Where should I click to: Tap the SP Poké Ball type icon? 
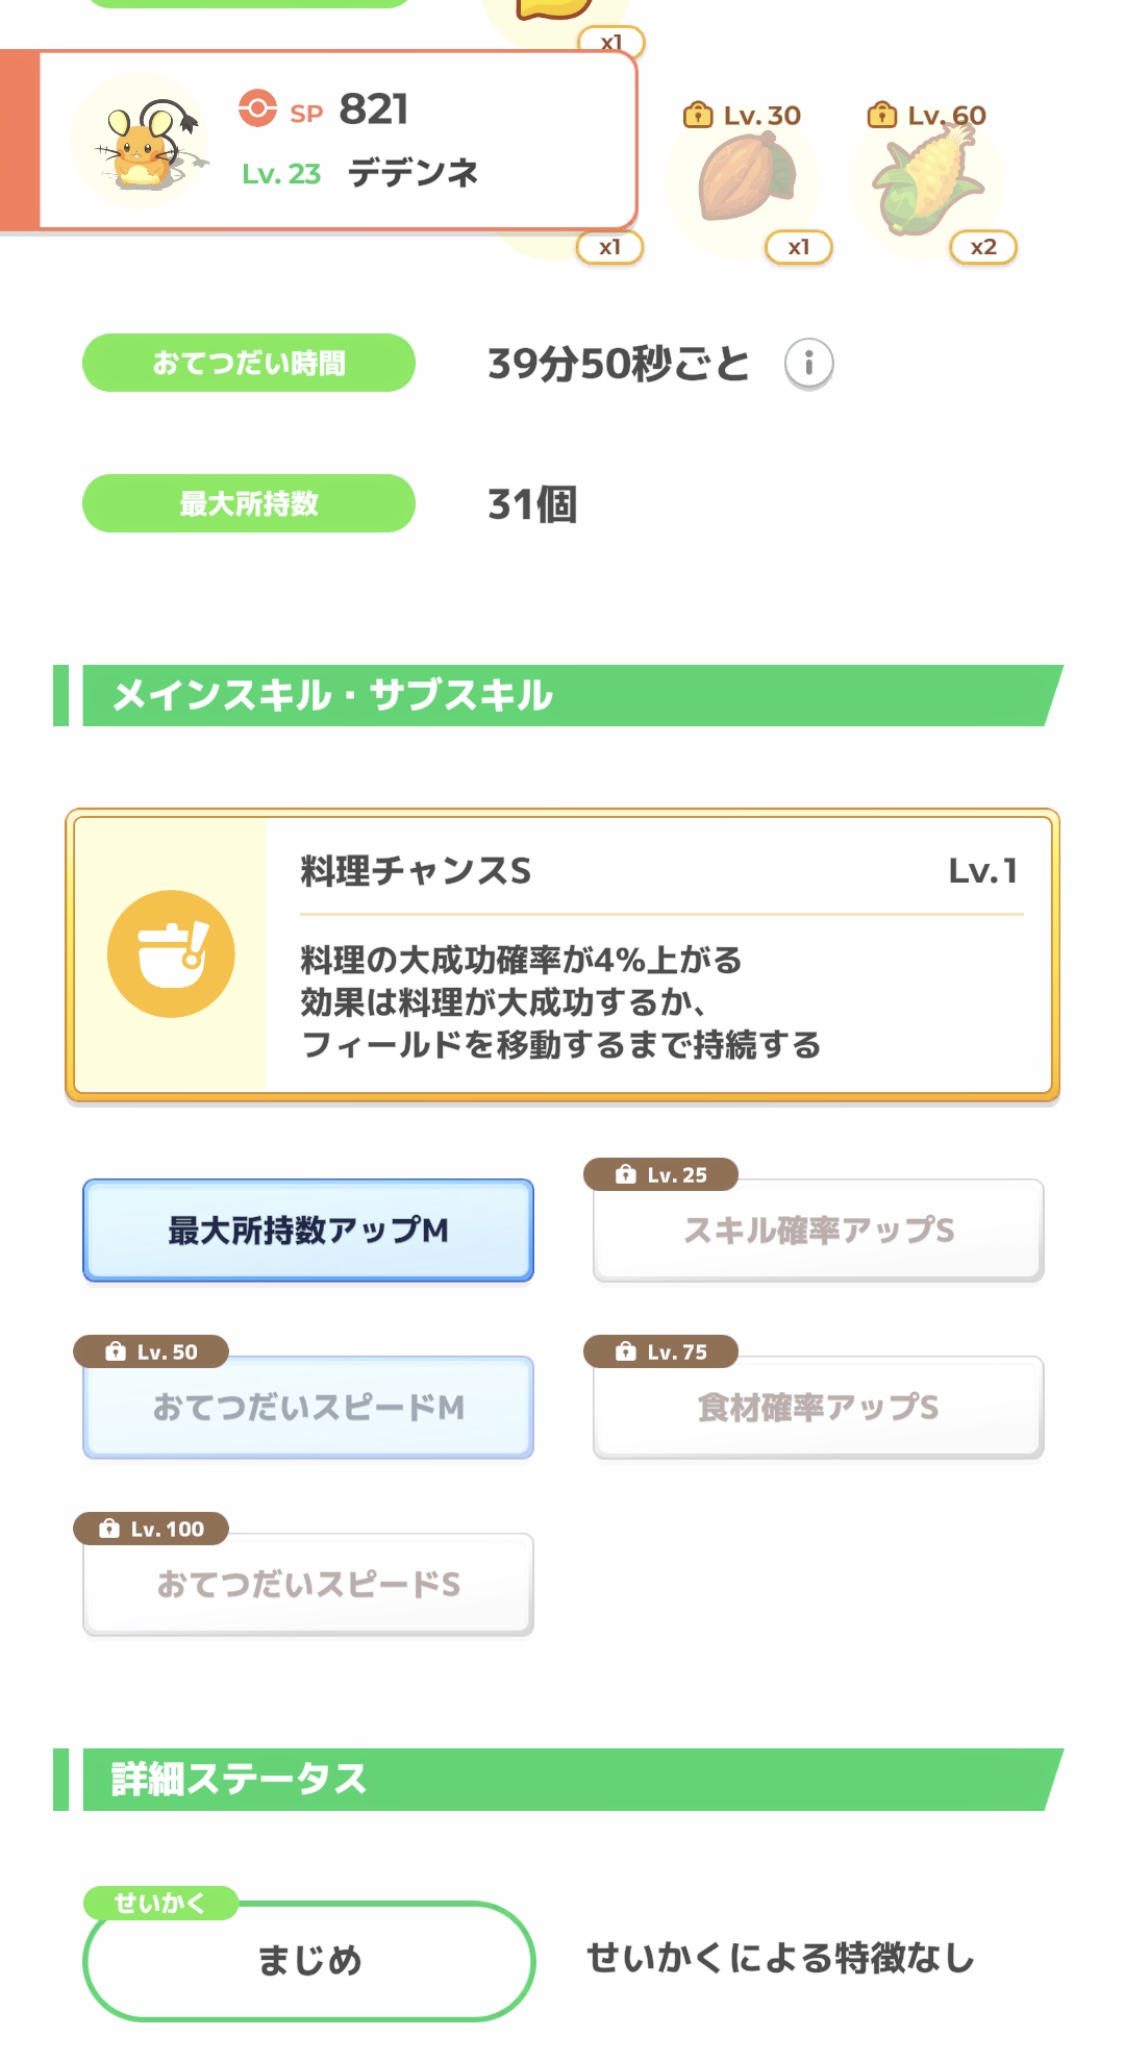(258, 109)
